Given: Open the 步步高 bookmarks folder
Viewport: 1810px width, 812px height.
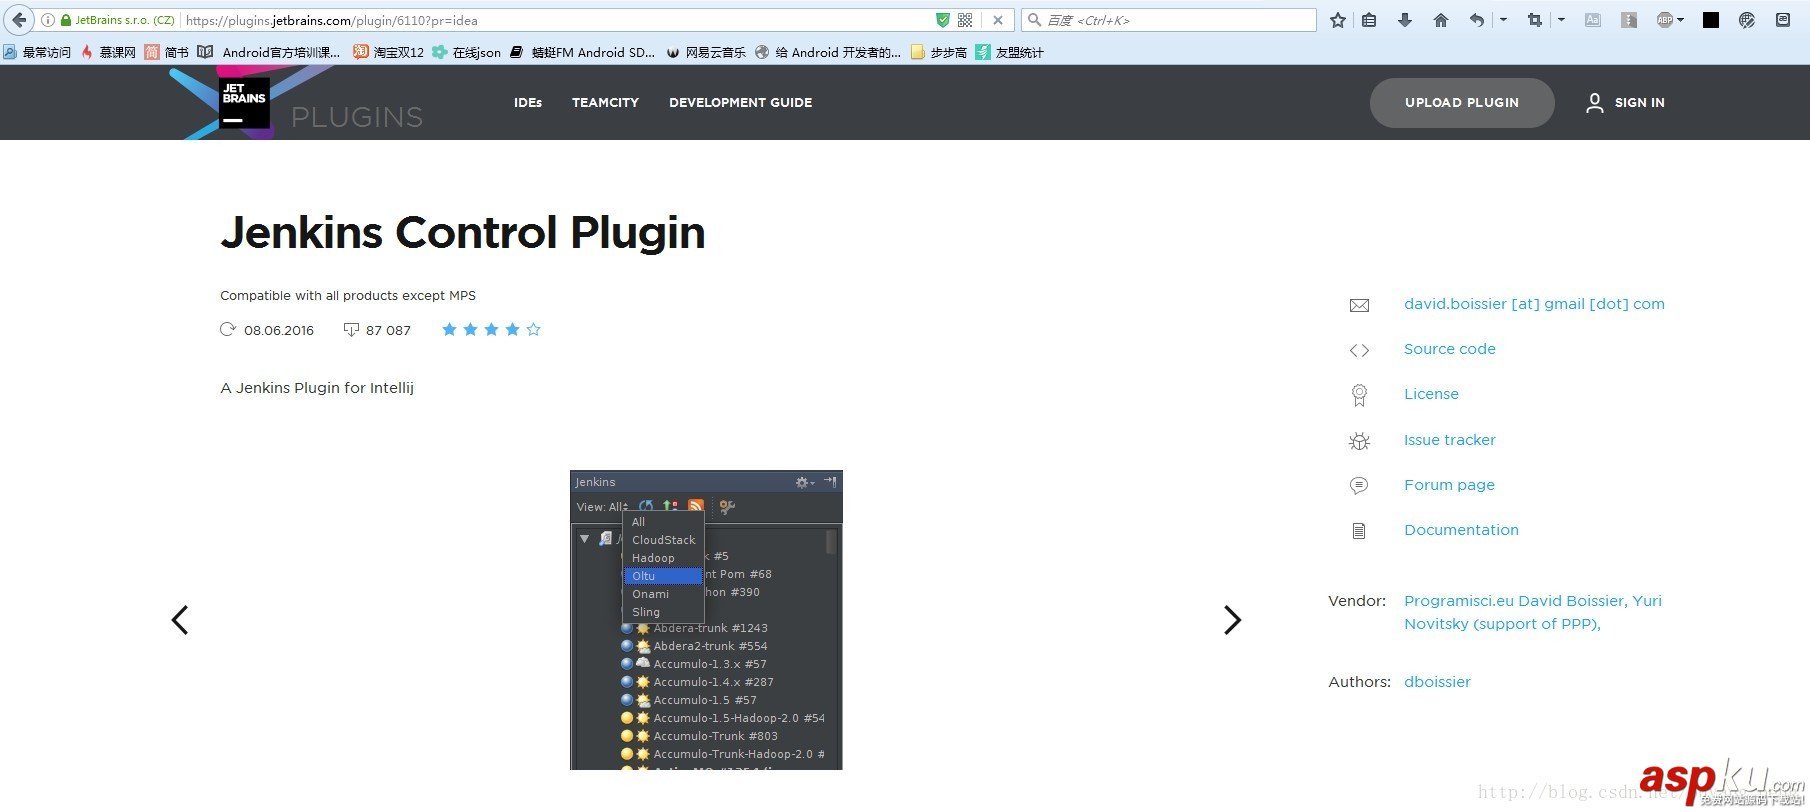Looking at the screenshot, I should pyautogui.click(x=939, y=52).
